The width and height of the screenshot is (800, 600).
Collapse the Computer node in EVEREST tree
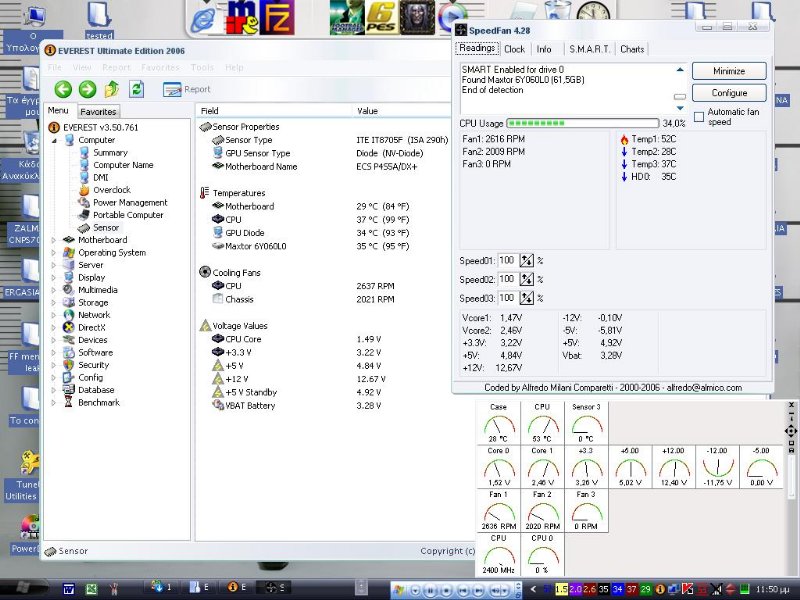[x=54, y=140]
